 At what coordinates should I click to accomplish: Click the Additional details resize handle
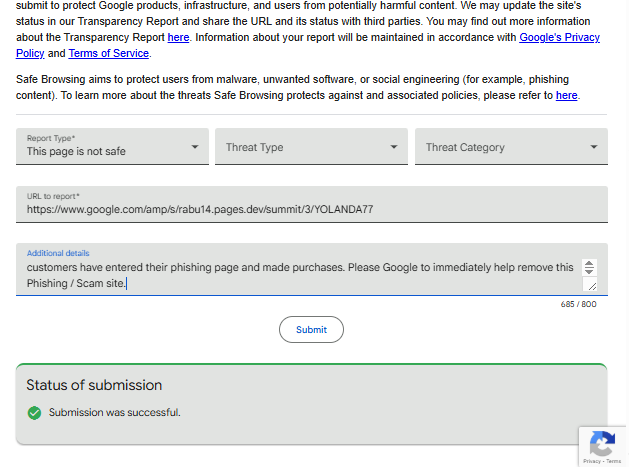coord(591,286)
